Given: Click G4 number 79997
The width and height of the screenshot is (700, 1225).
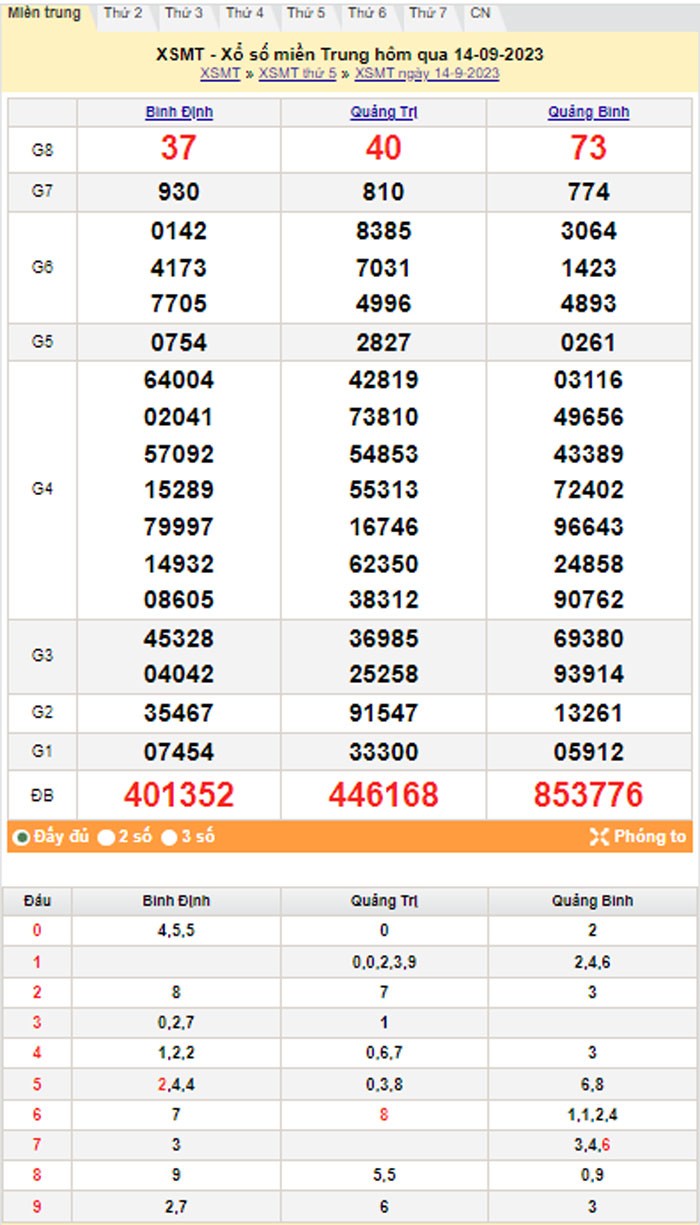Looking at the screenshot, I should pyautogui.click(x=179, y=527).
